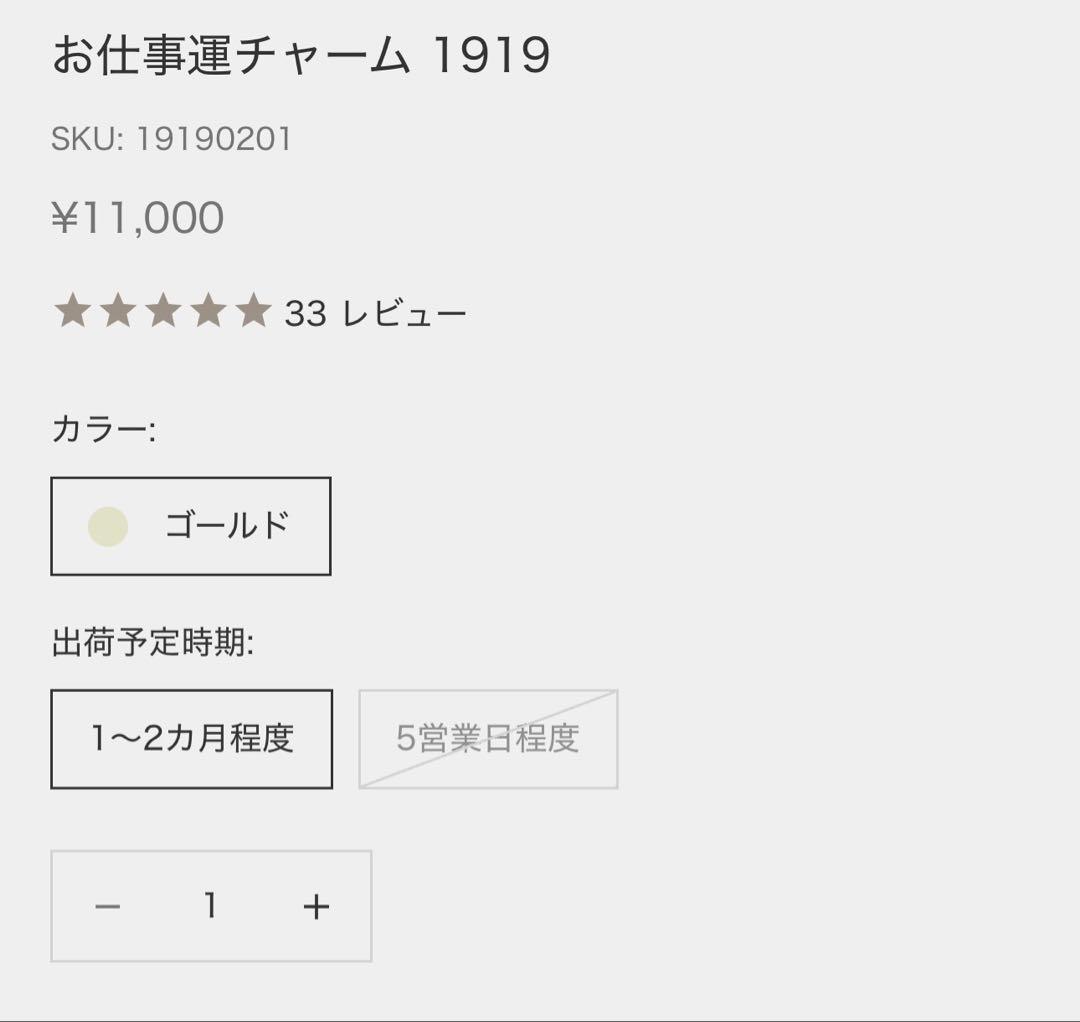
Task: Click the first rating star
Action: (x=74, y=311)
